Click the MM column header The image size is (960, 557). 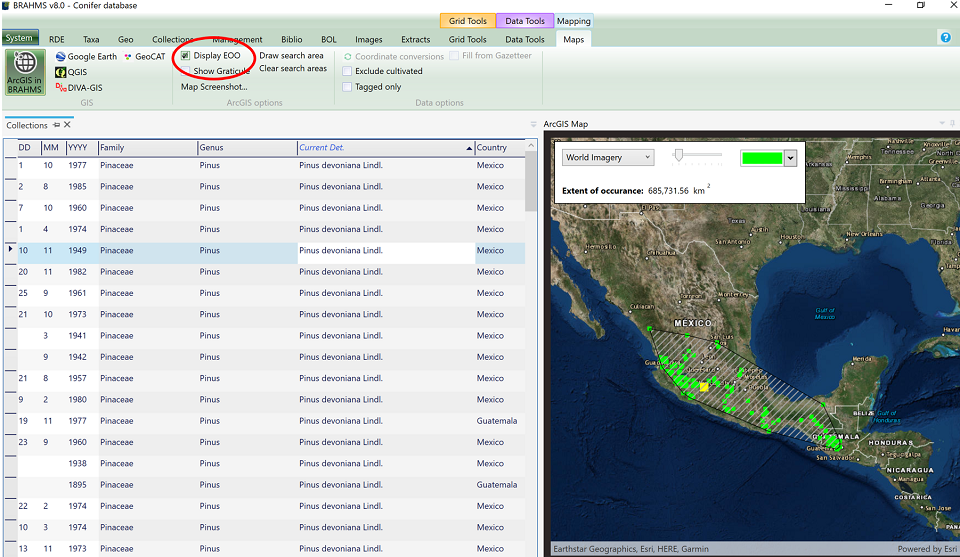[53, 148]
